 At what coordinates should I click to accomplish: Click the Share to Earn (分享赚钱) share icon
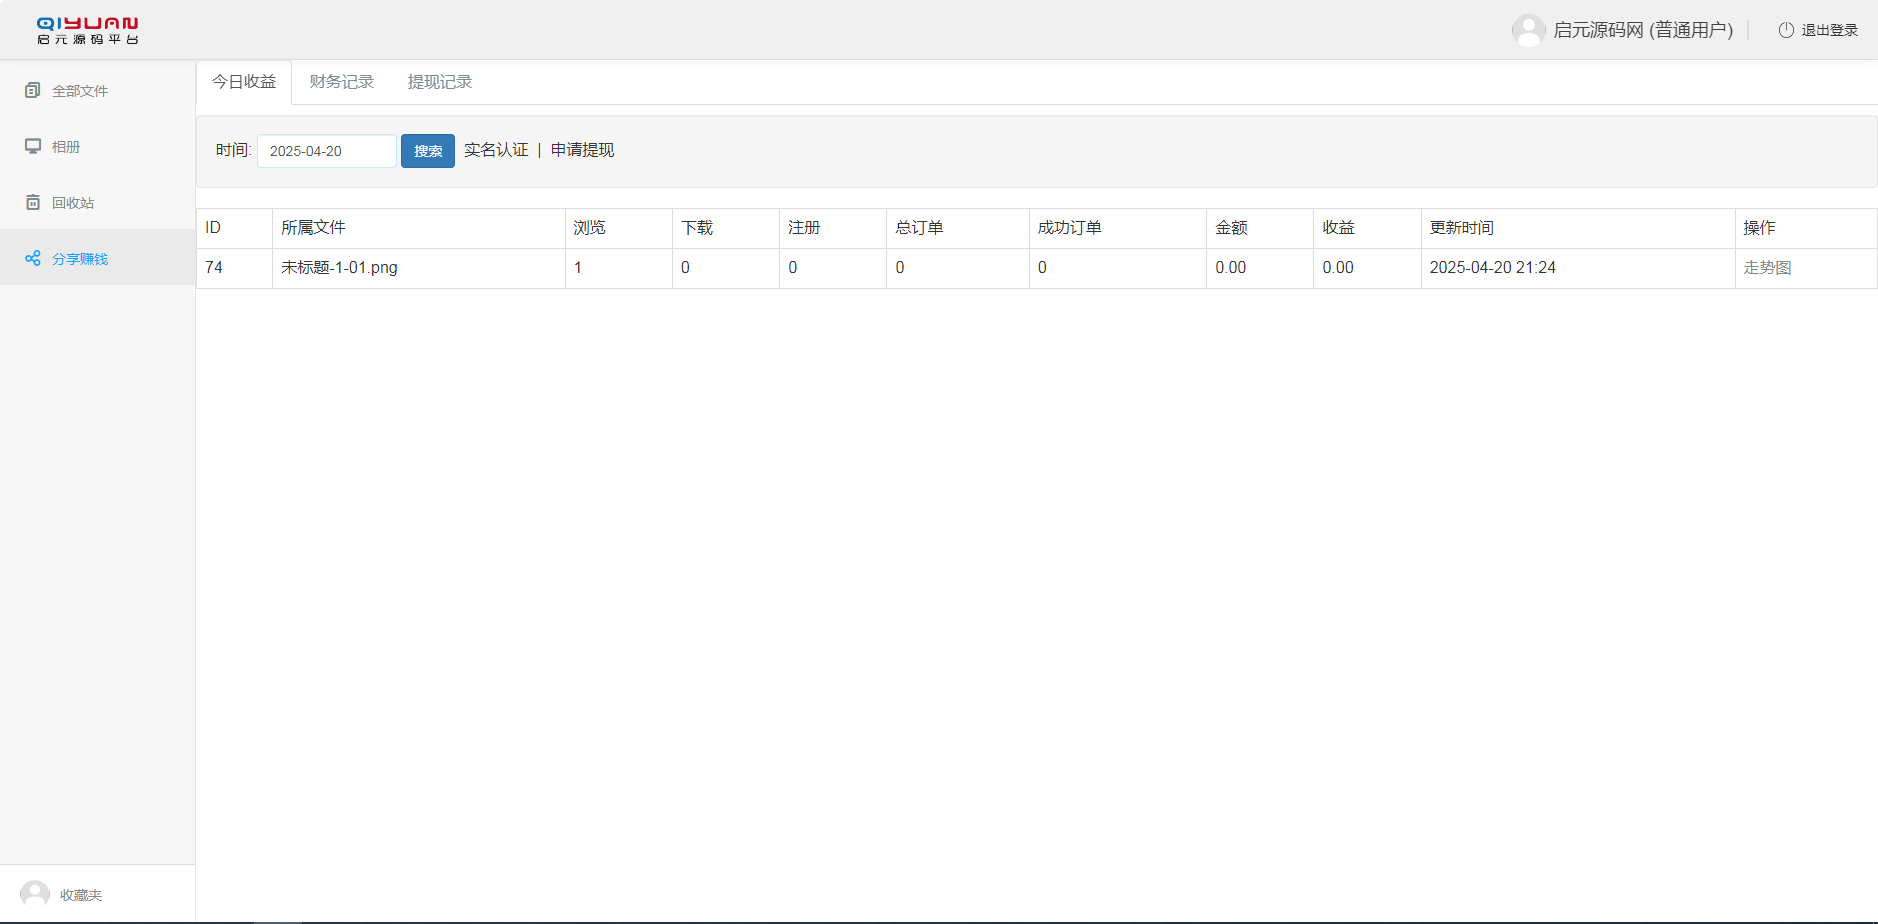tap(32, 259)
